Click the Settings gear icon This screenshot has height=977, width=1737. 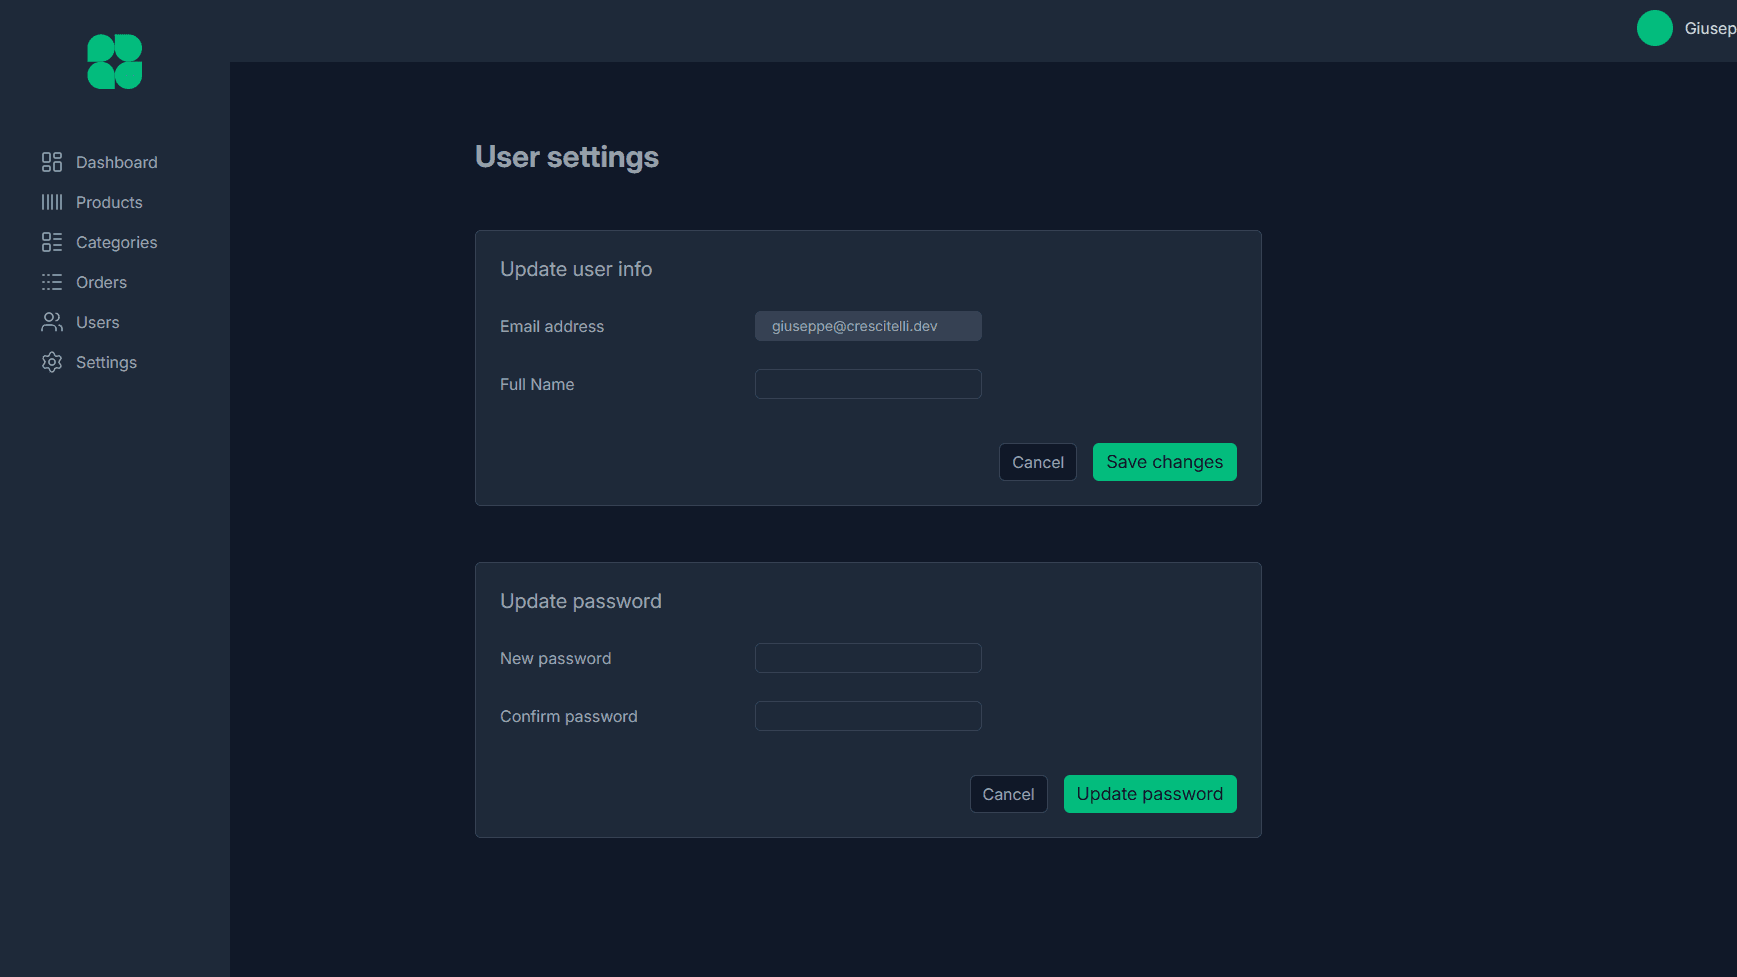(x=52, y=361)
